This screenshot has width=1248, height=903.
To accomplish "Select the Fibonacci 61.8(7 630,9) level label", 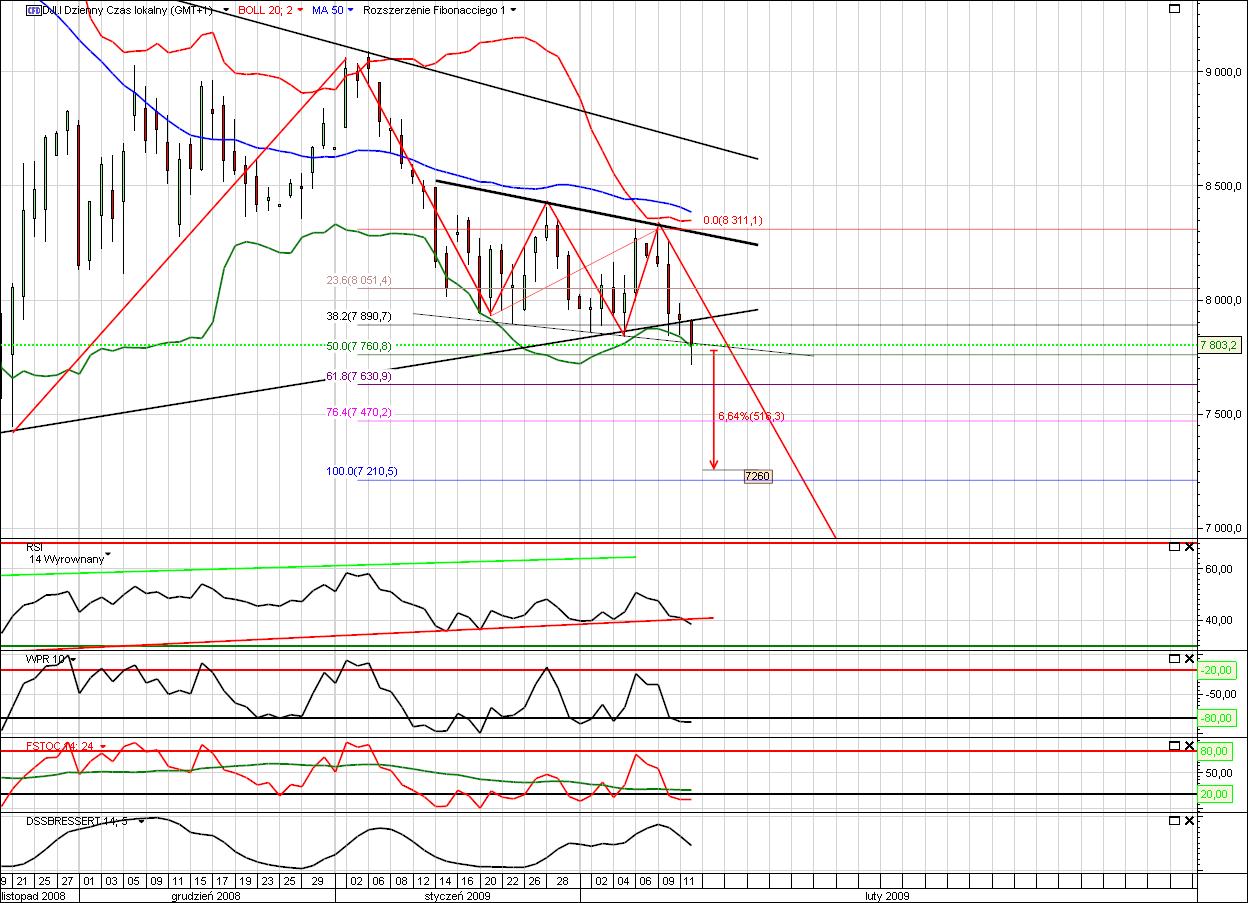I will [x=360, y=377].
